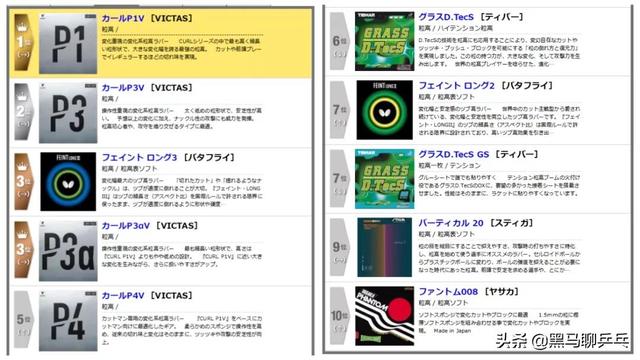Viewport: 640px width, 360px height.
Task: Click the 7位 badge beside フェイント ロング2
Action: pos(339,109)
